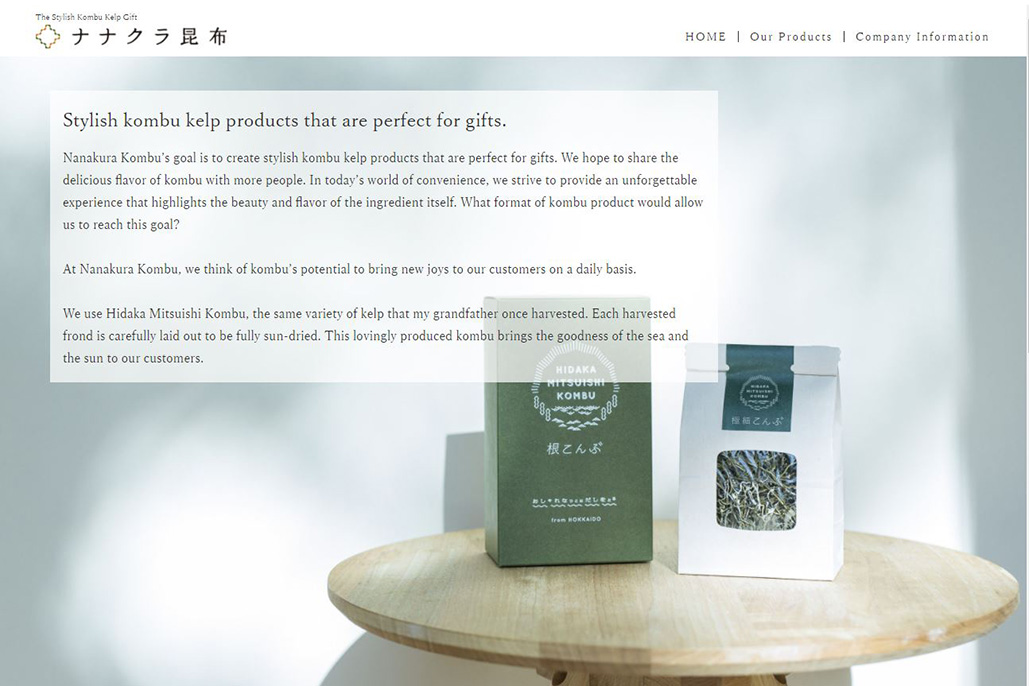Click the kelp window on the paper bag

[756, 490]
